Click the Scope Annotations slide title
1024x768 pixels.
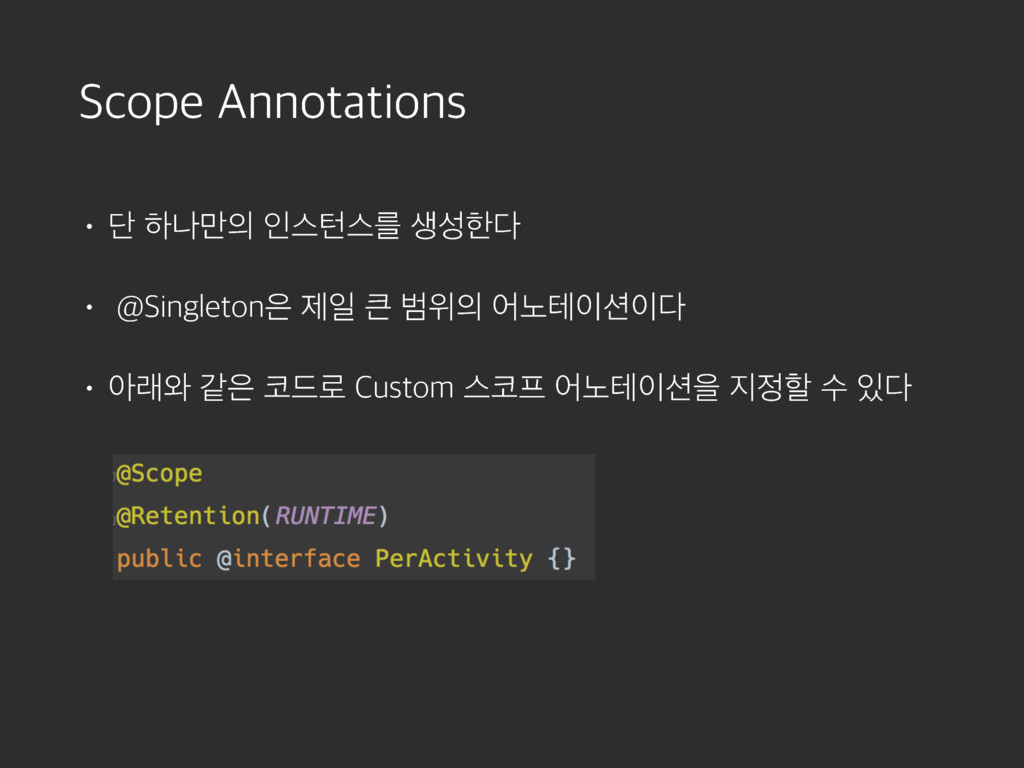272,102
